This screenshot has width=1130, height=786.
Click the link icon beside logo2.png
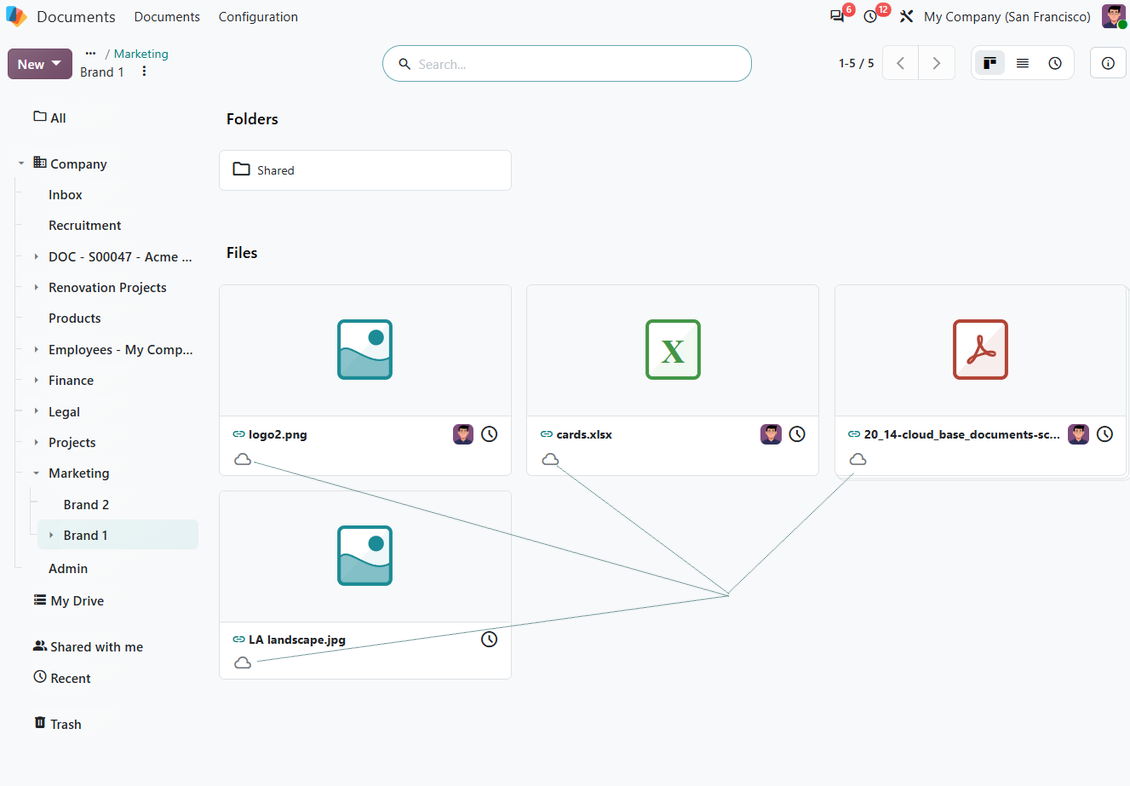click(x=239, y=434)
